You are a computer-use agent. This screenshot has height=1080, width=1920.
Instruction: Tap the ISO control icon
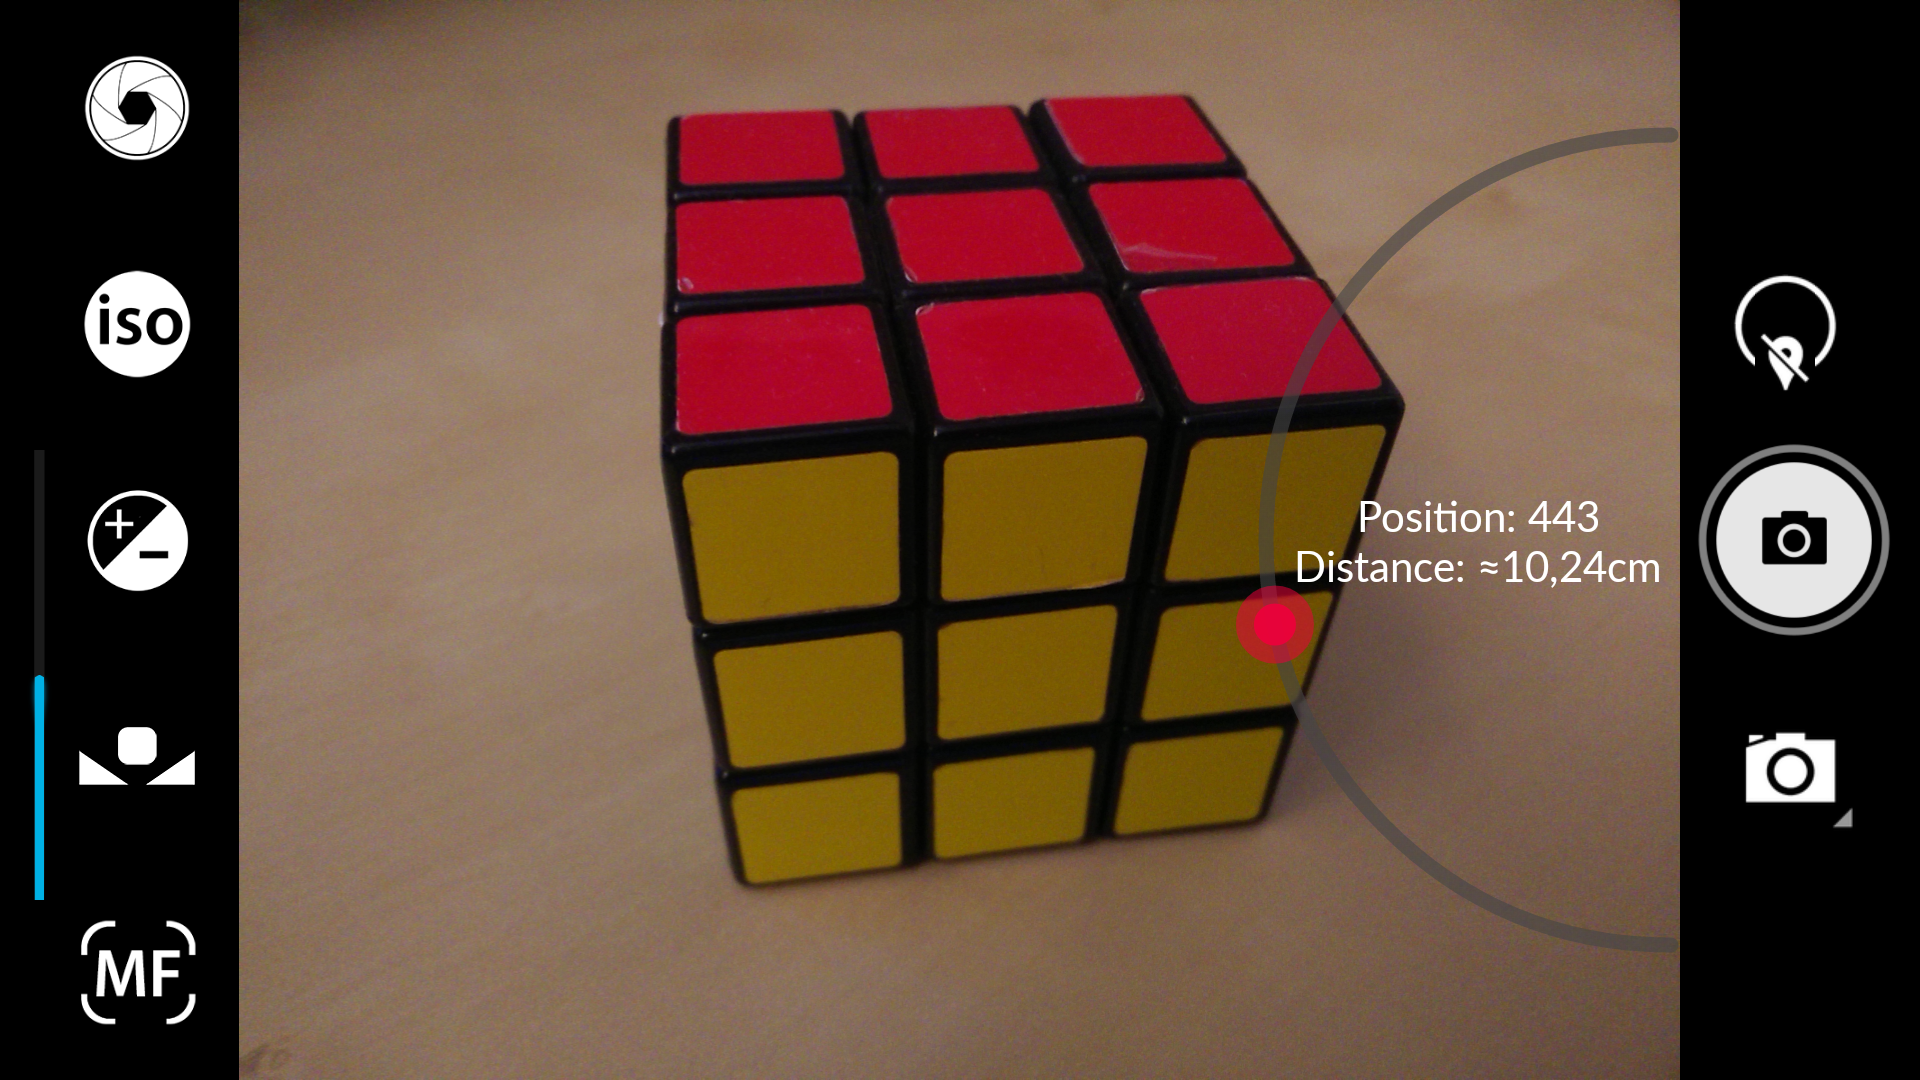tap(136, 323)
